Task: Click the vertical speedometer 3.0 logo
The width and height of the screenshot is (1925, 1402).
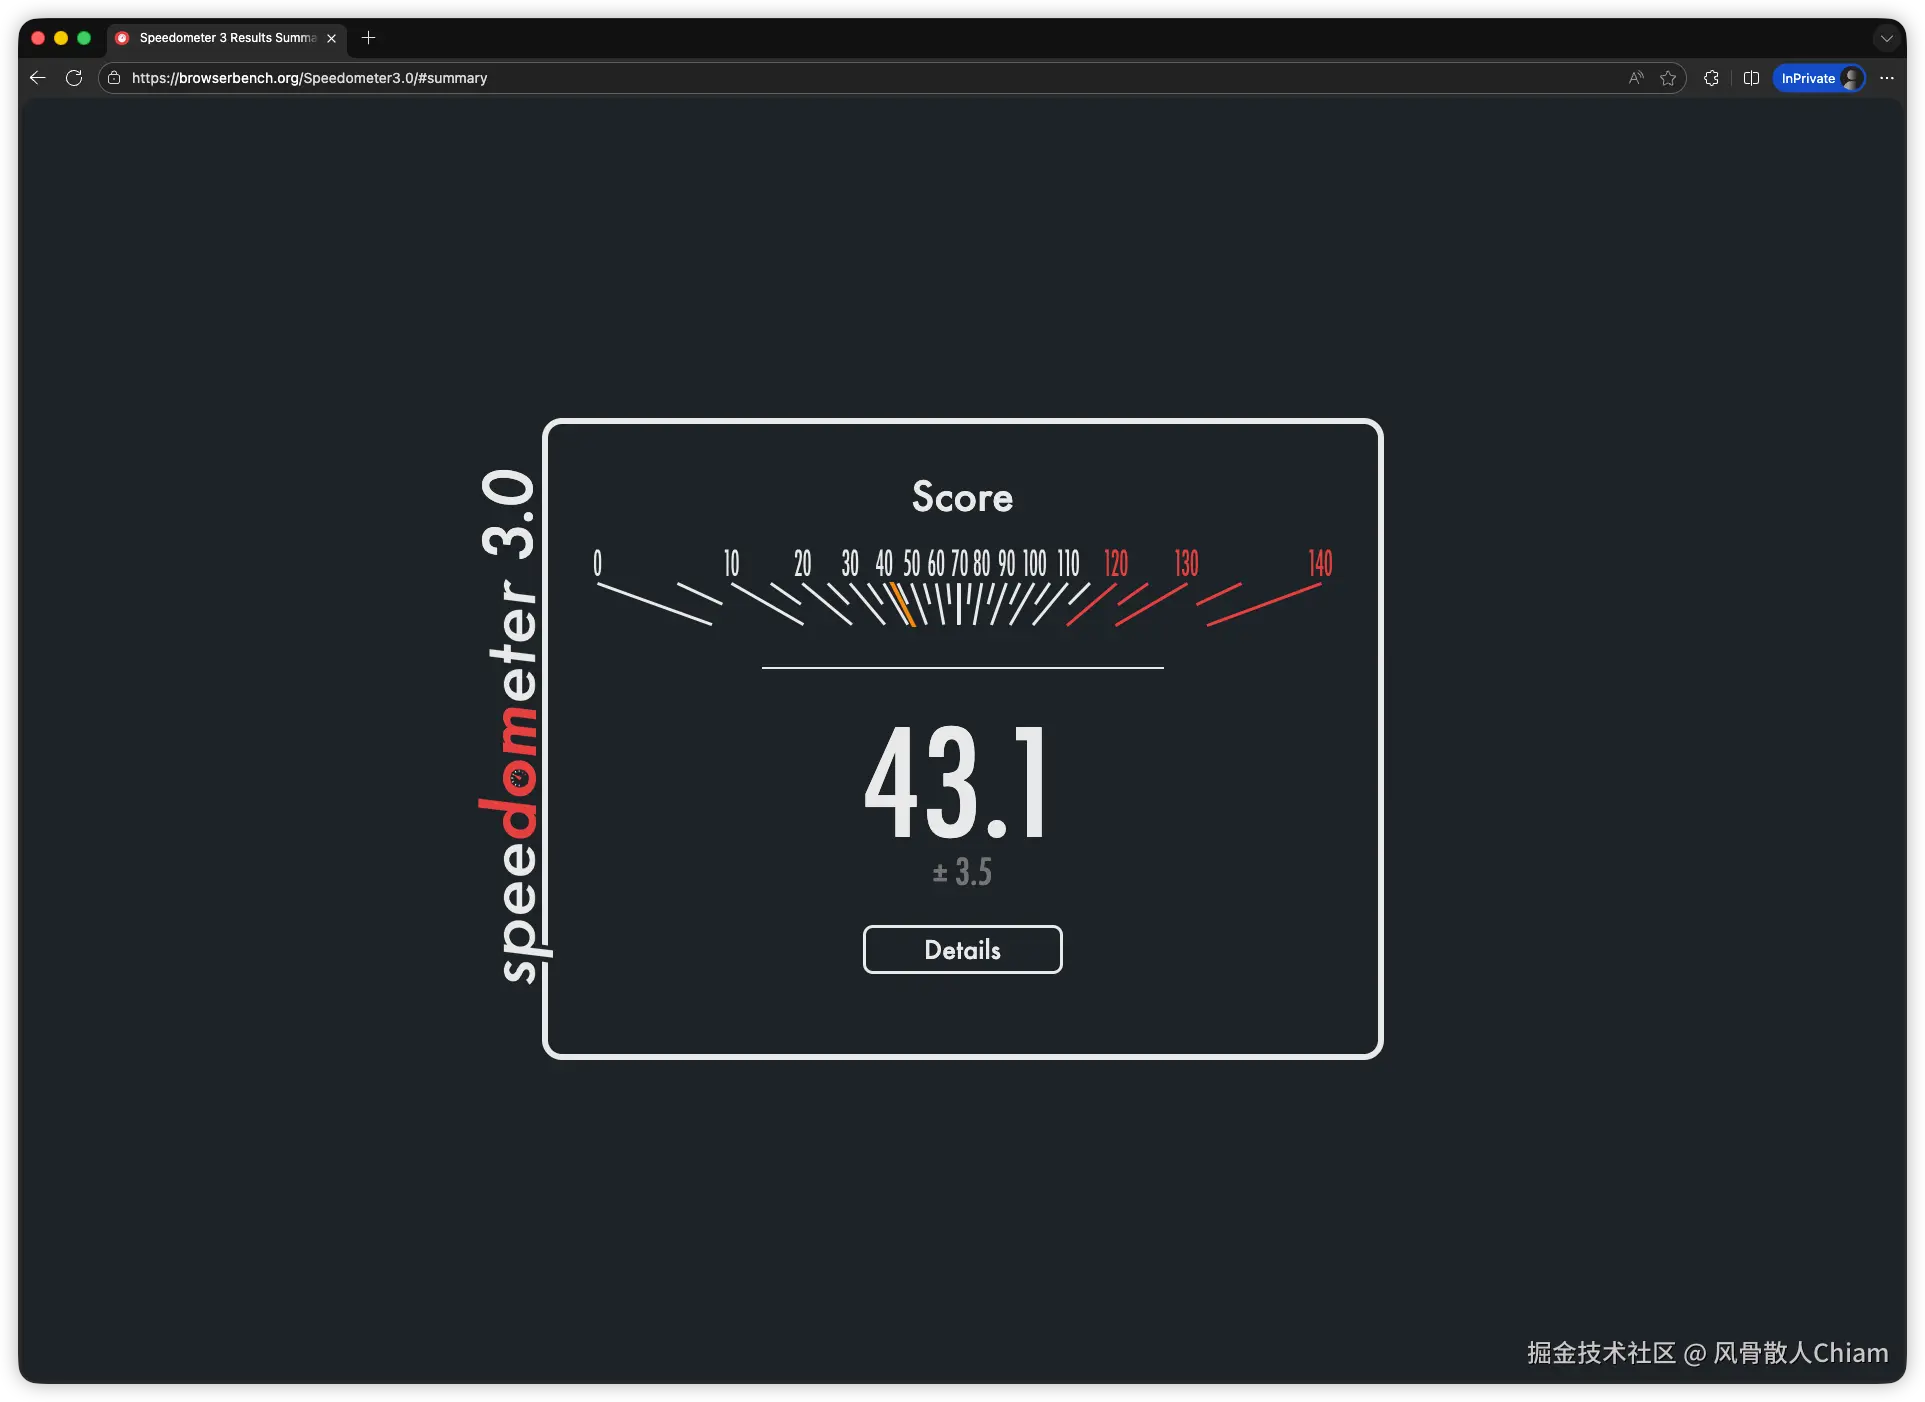Action: (x=512, y=725)
